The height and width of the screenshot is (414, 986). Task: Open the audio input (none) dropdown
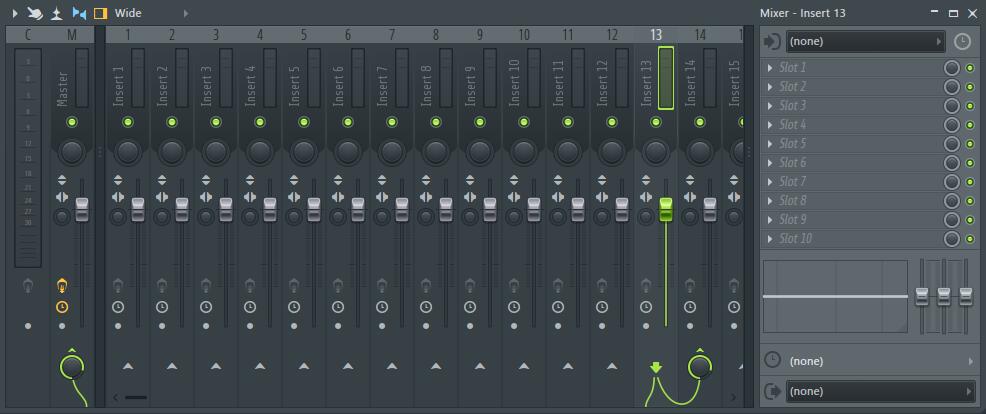pyautogui.click(x=865, y=42)
